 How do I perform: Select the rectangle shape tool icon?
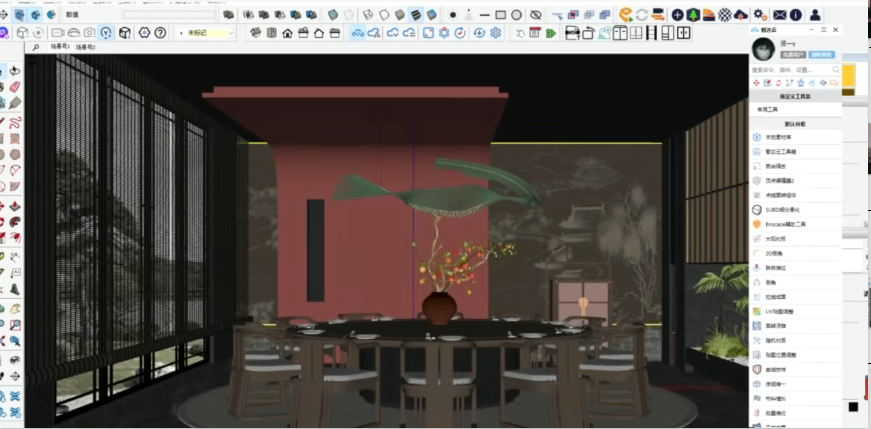coord(501,15)
